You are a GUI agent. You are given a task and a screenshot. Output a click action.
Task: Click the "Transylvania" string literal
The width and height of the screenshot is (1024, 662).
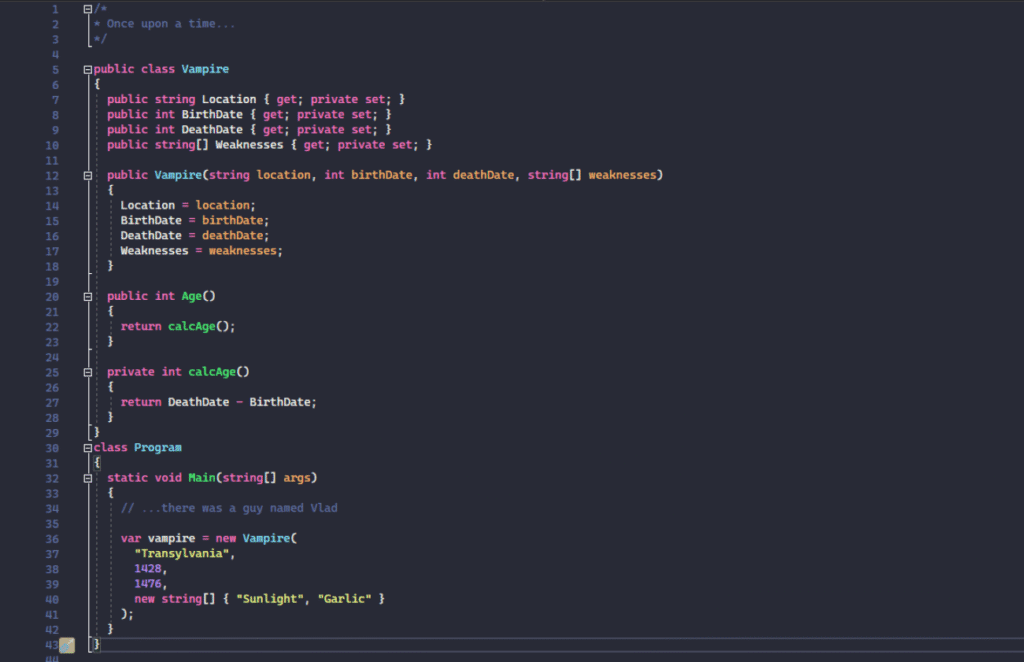point(182,554)
